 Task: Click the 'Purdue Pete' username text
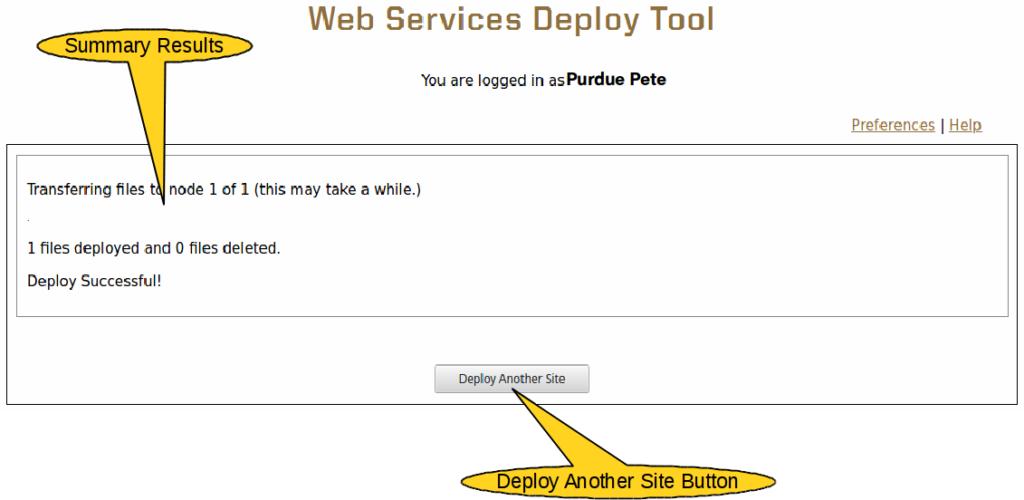pos(616,80)
